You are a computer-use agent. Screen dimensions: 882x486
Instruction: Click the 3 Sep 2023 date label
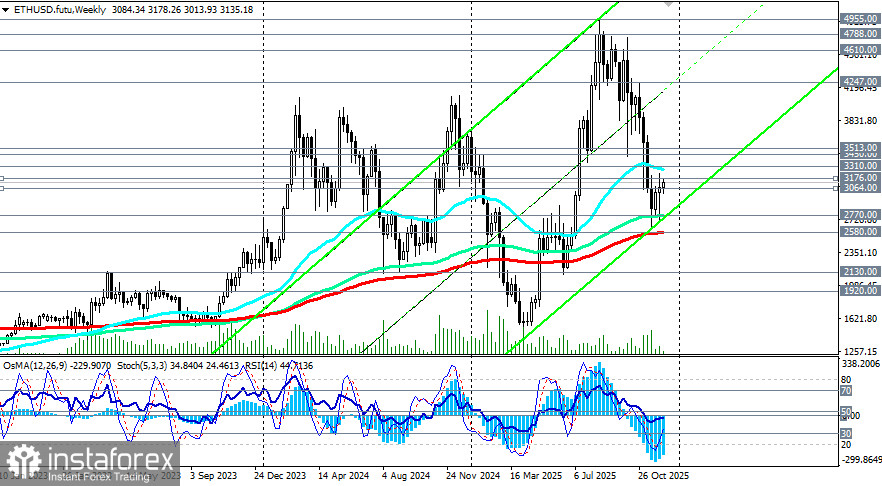coord(214,475)
